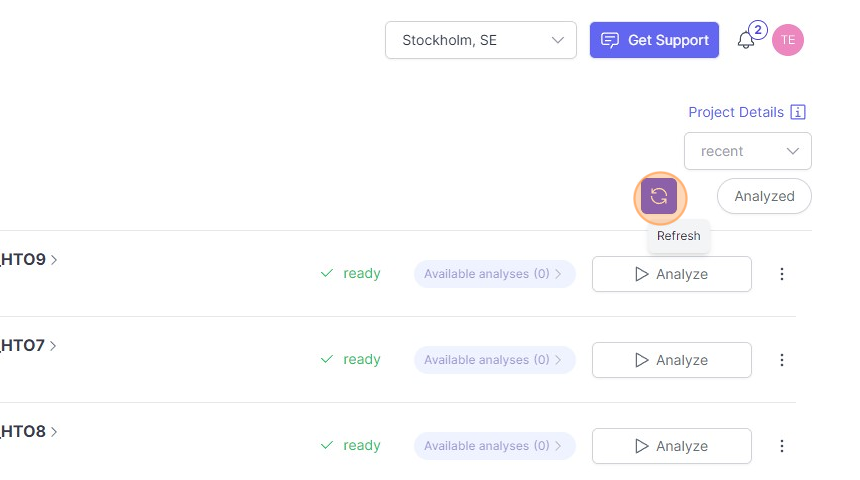Open the recent sort dropdown
The image size is (860, 480).
click(x=748, y=151)
